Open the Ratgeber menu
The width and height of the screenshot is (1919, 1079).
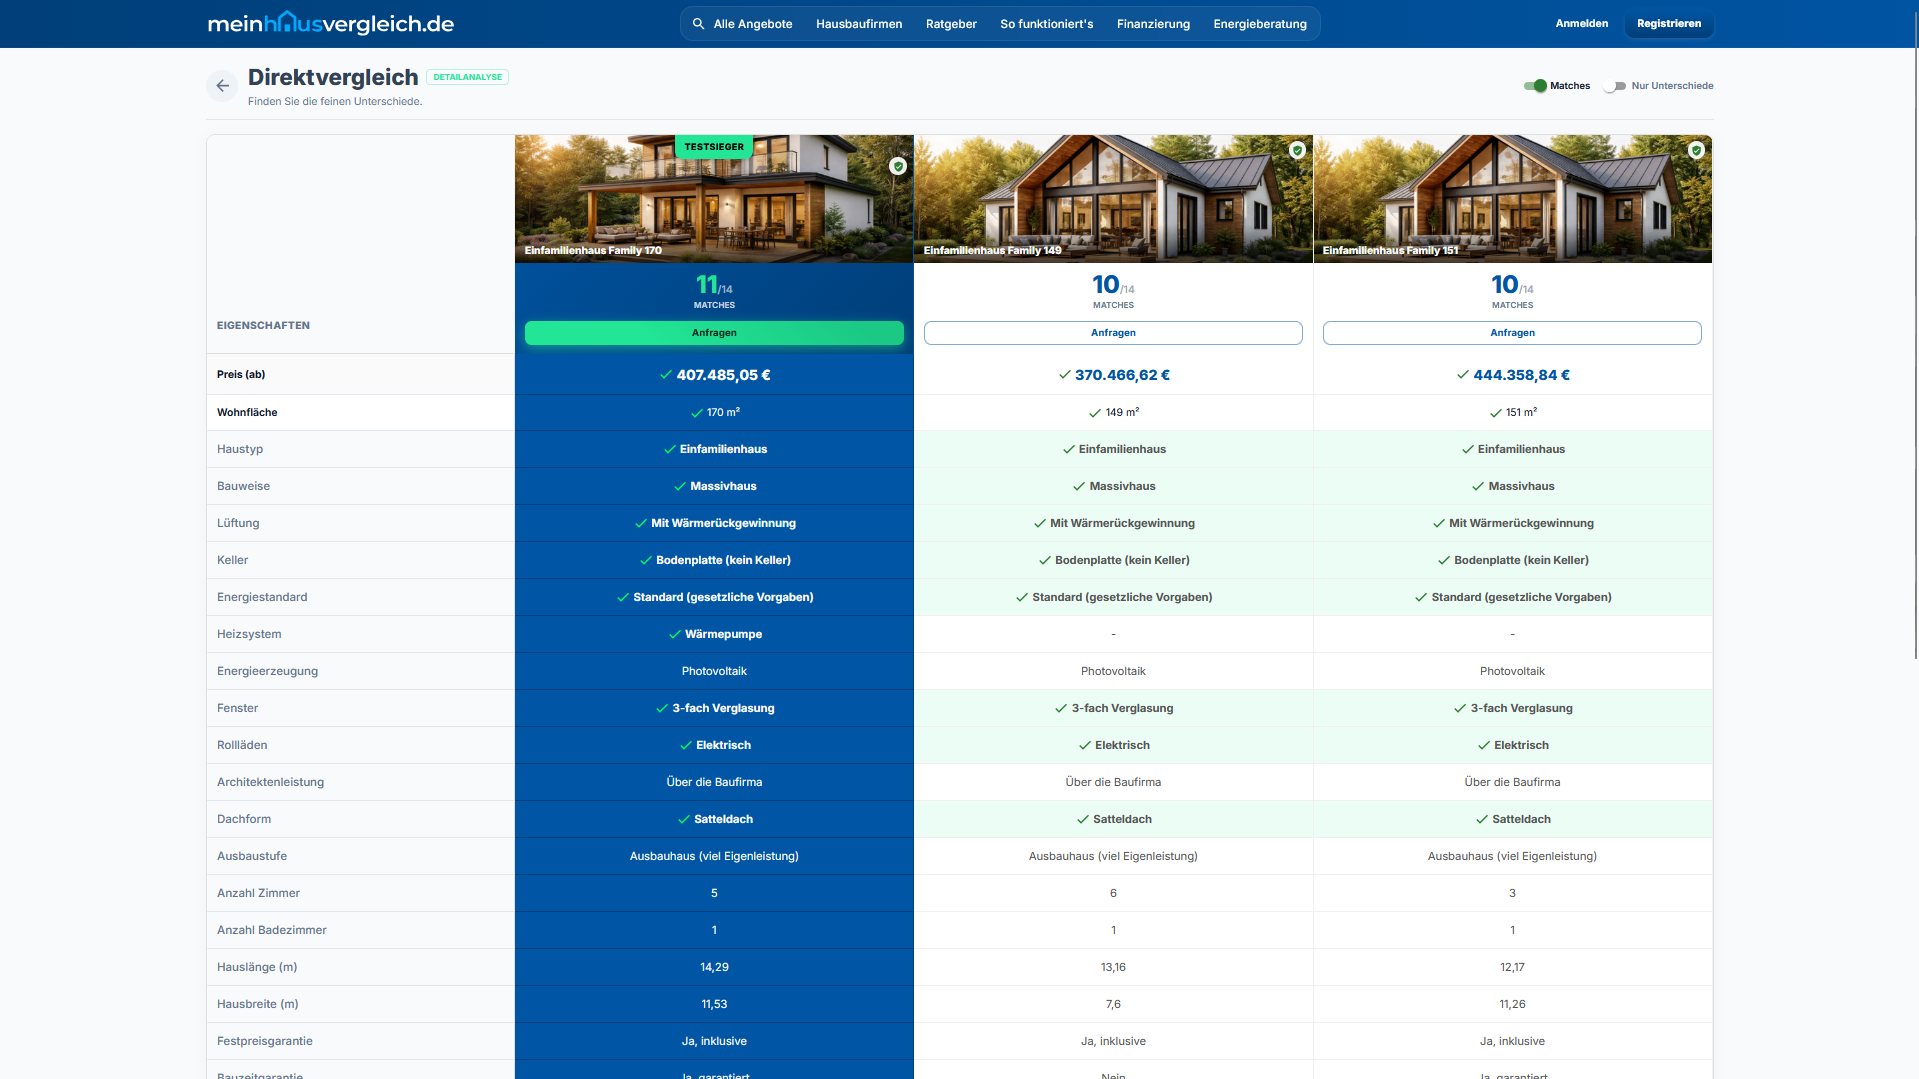pos(950,23)
